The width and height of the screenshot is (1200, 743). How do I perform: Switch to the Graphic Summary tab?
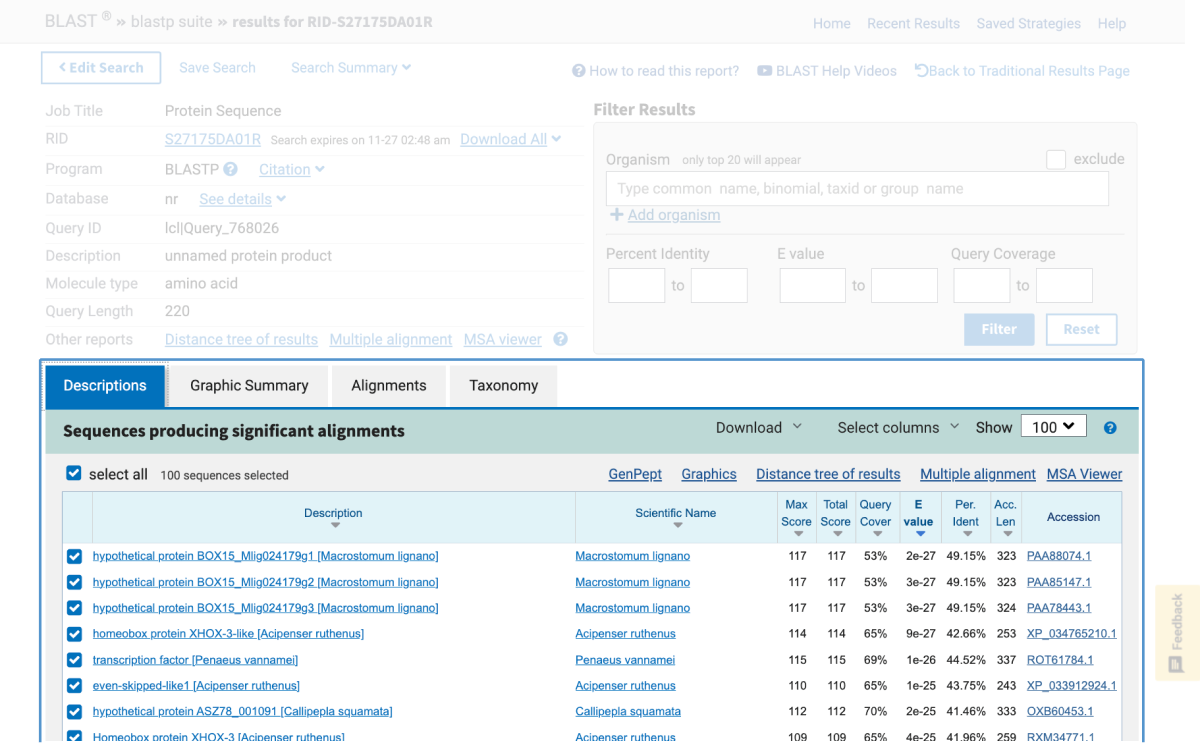[x=249, y=386]
